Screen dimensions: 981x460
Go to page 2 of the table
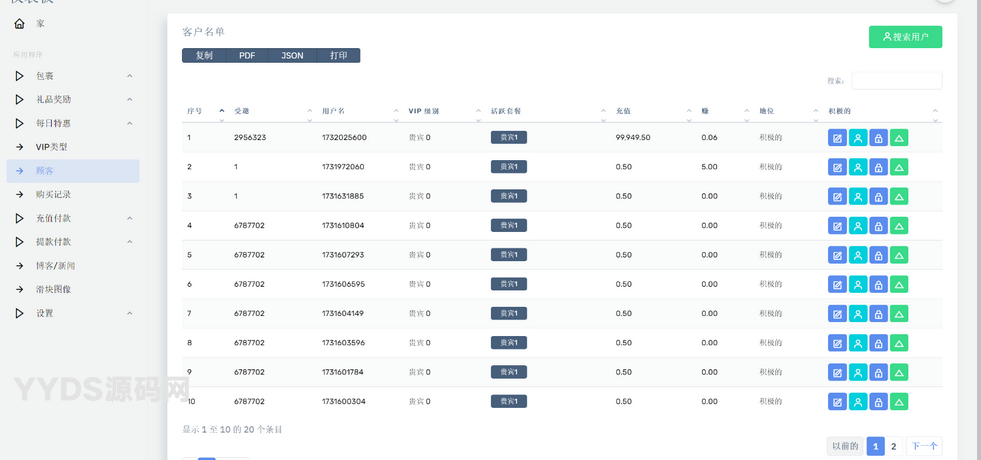click(x=894, y=446)
